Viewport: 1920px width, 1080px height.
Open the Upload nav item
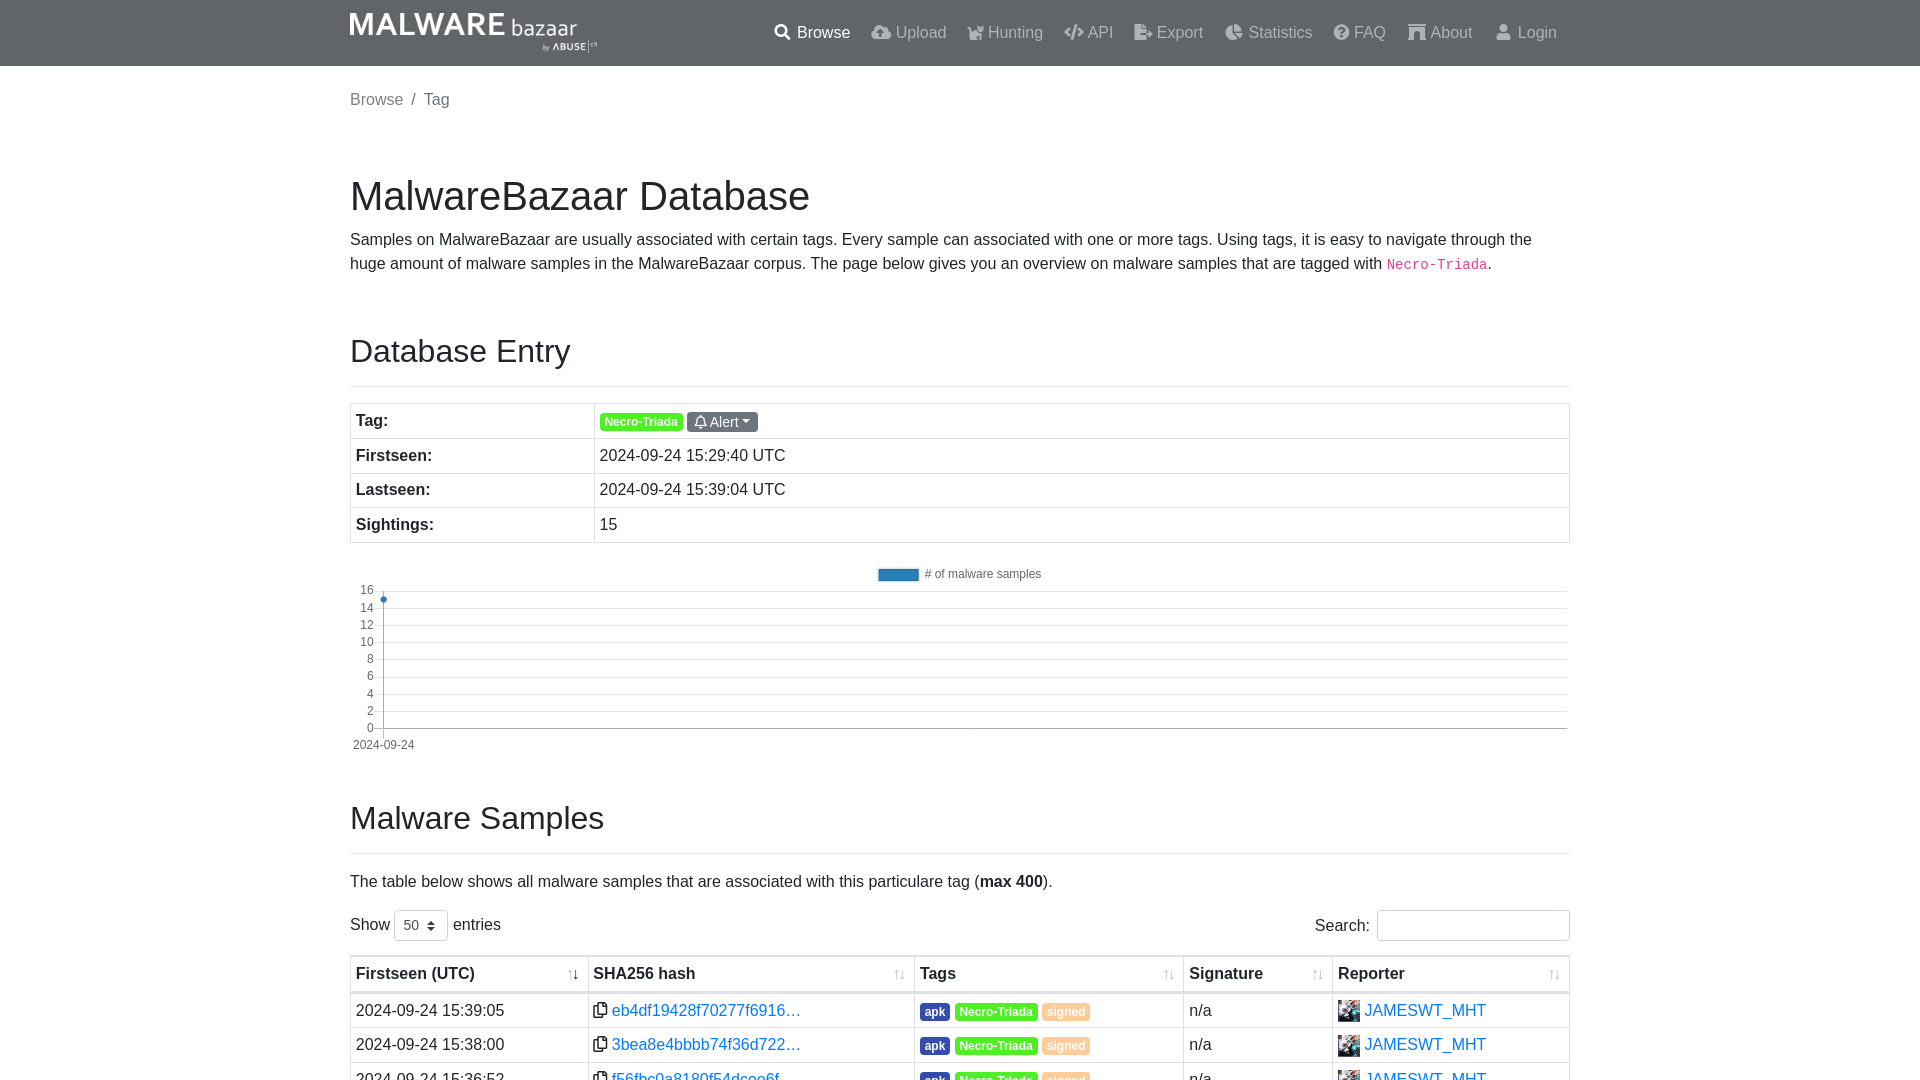pyautogui.click(x=908, y=33)
